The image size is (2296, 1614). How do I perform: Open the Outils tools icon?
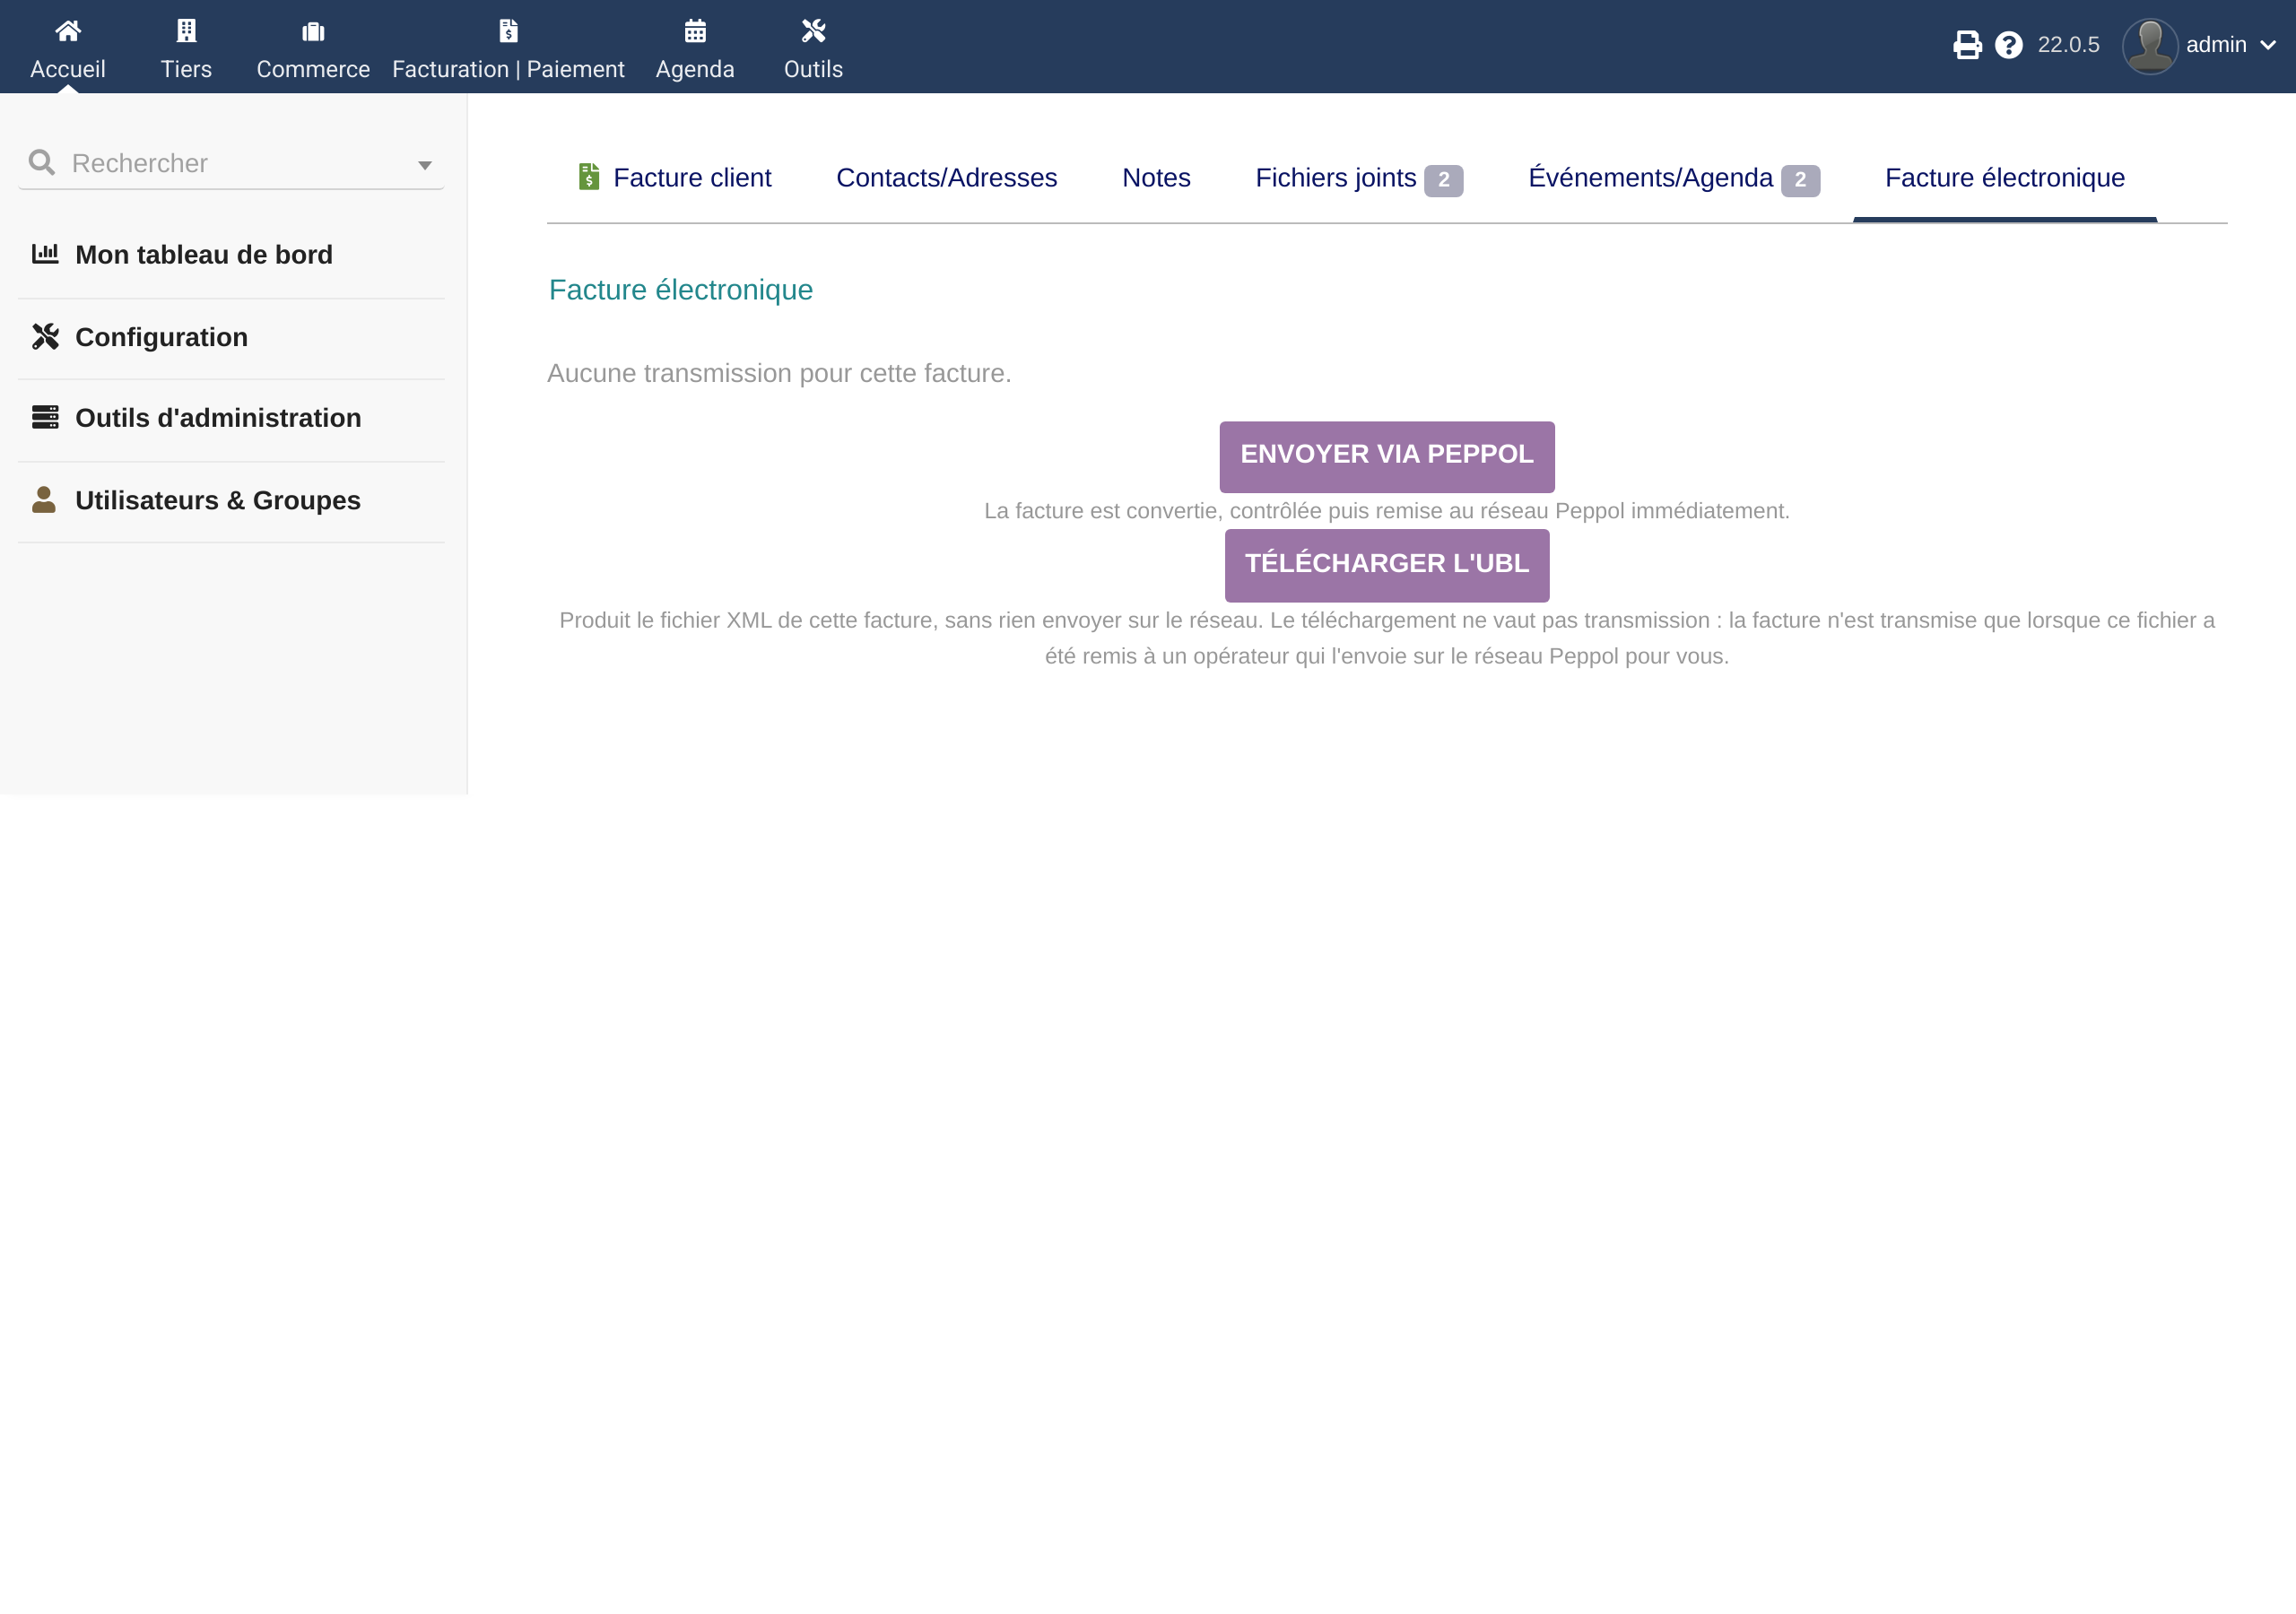click(813, 31)
